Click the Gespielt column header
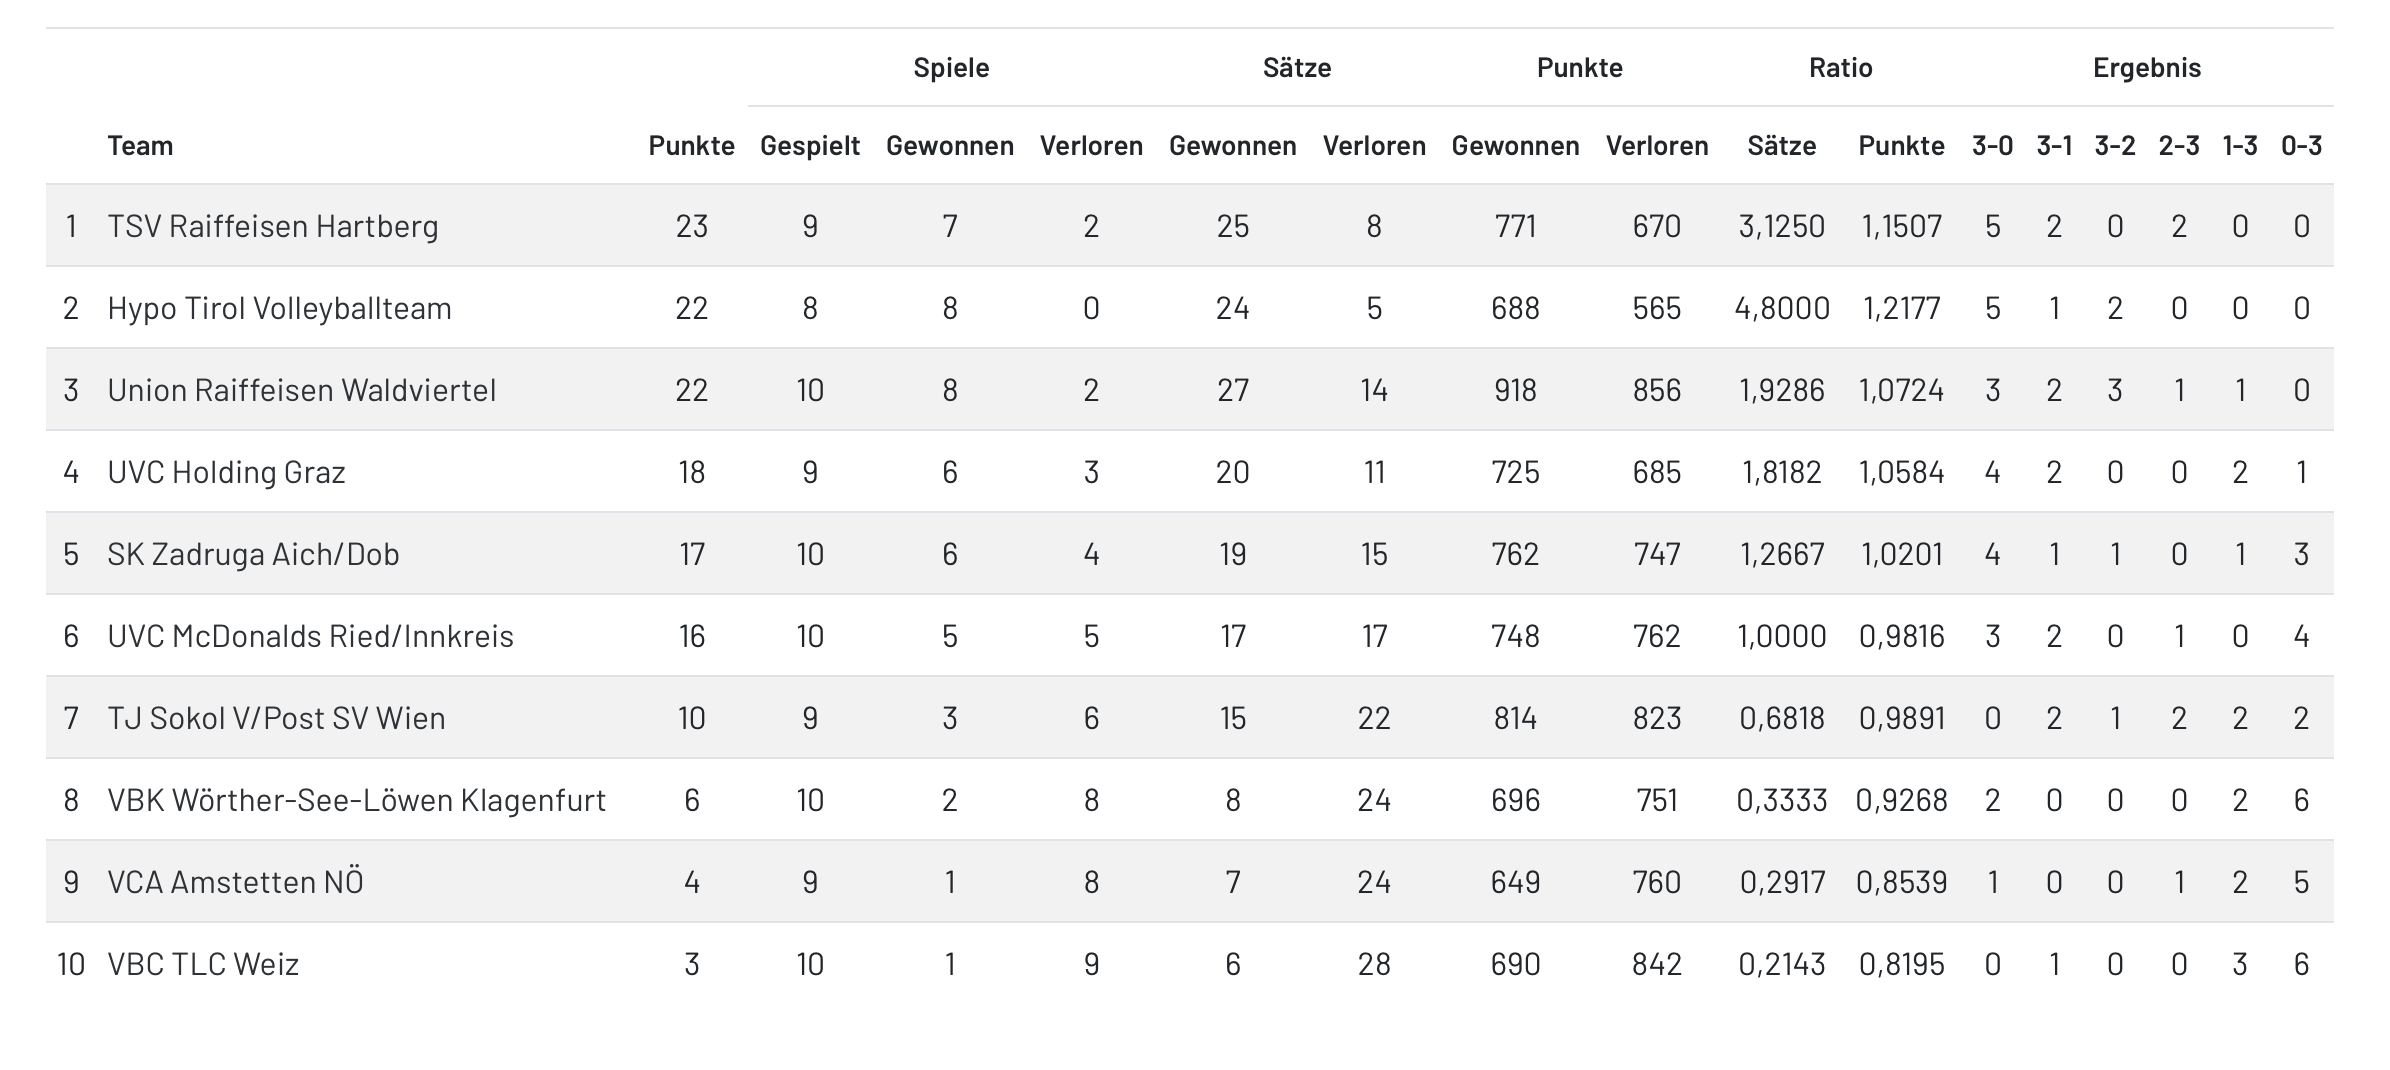 tap(810, 146)
